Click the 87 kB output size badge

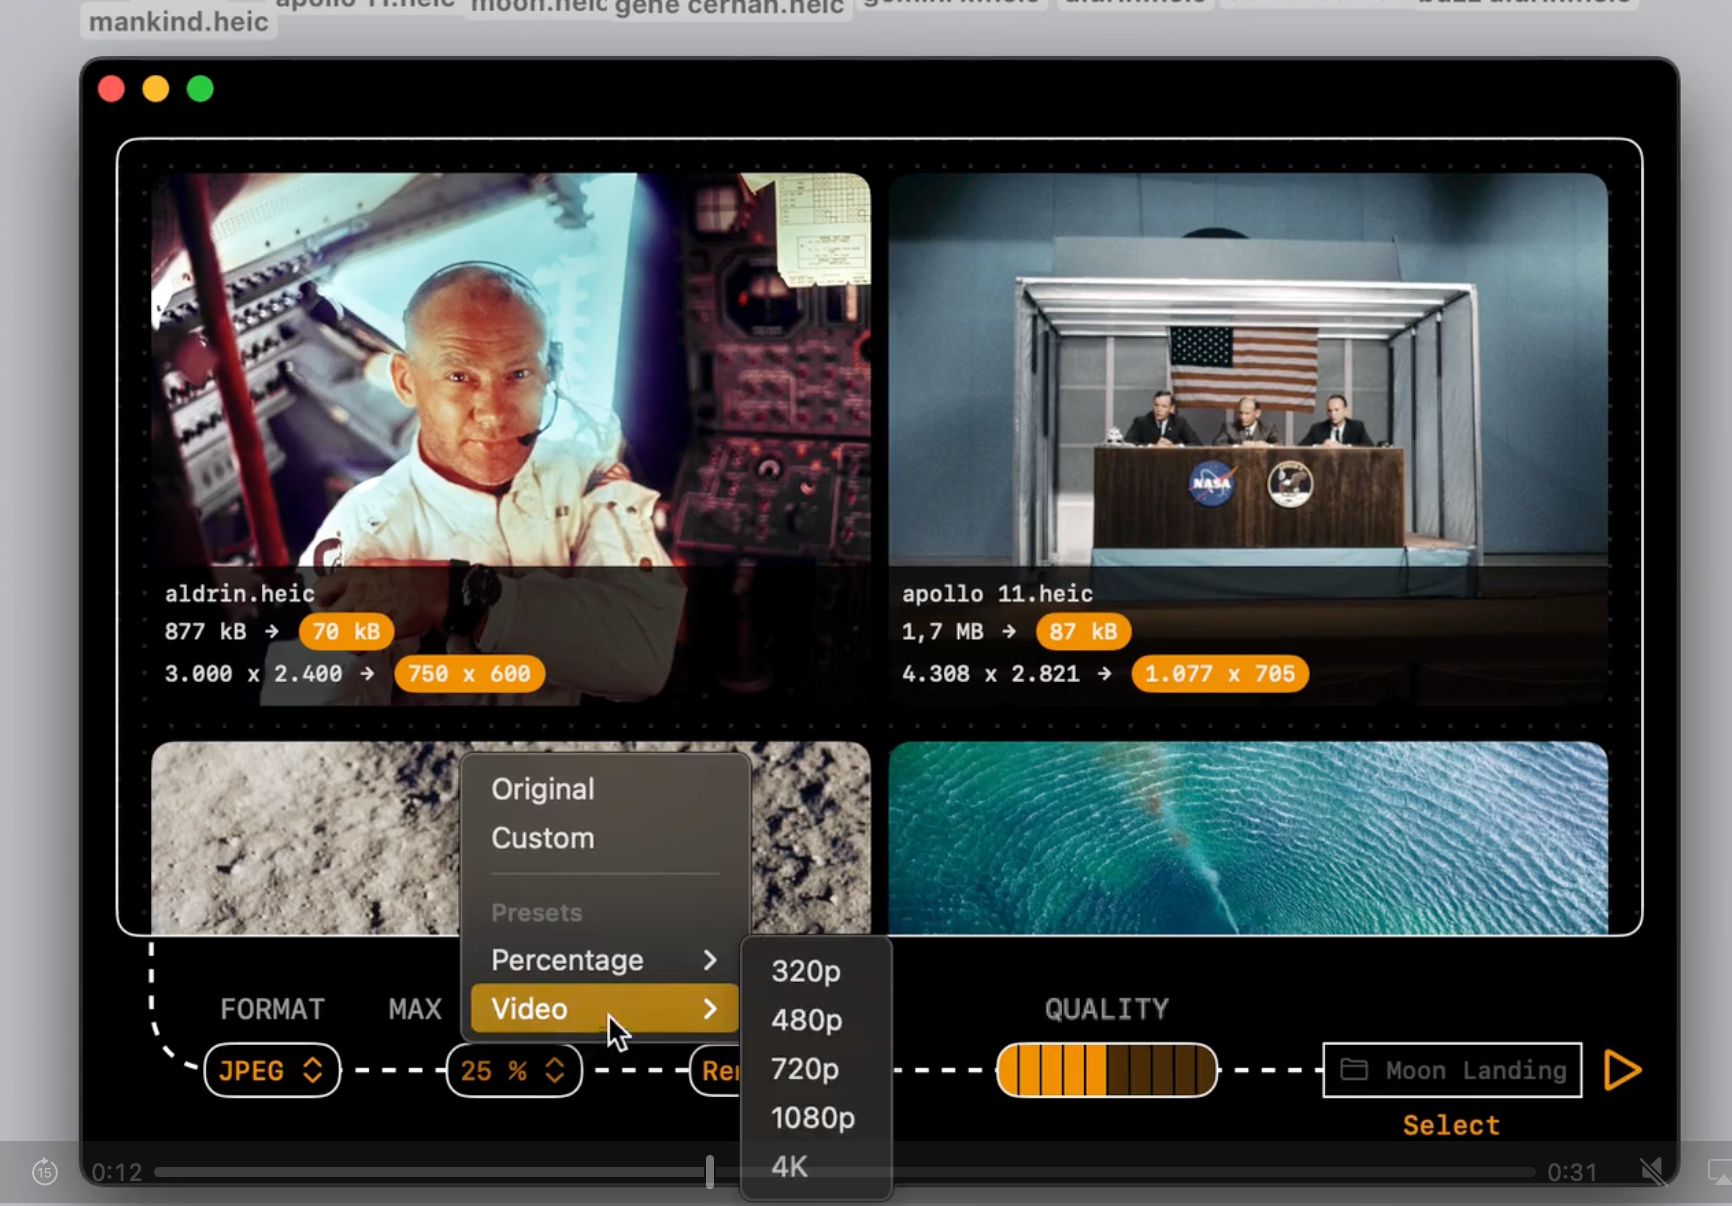click(x=1083, y=632)
